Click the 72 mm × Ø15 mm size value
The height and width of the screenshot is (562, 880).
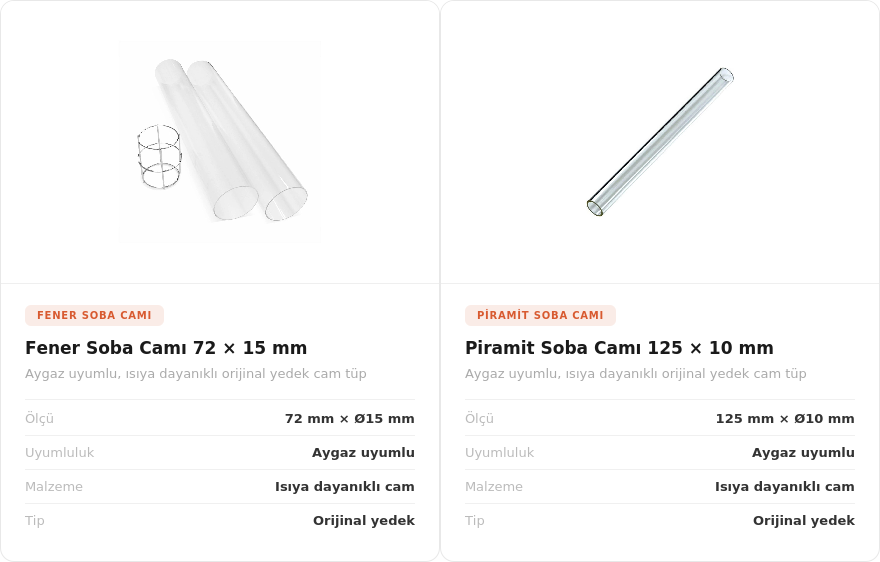click(350, 419)
